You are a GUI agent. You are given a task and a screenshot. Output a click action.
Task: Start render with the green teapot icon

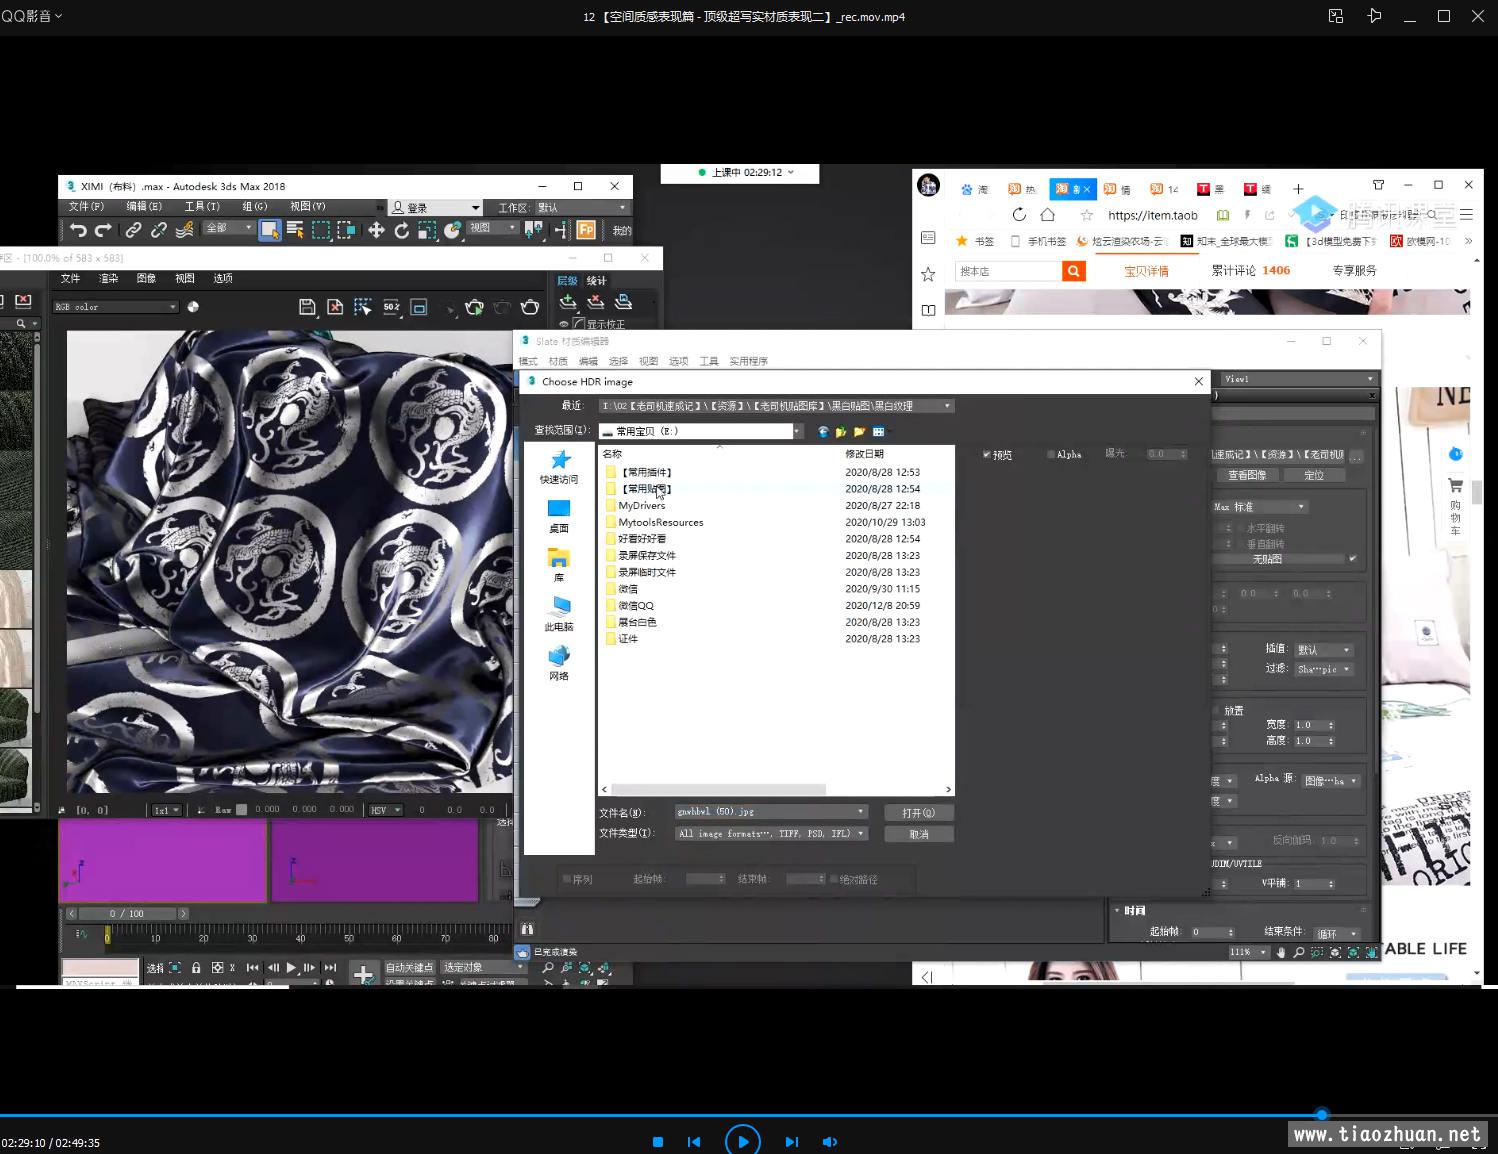tap(475, 307)
